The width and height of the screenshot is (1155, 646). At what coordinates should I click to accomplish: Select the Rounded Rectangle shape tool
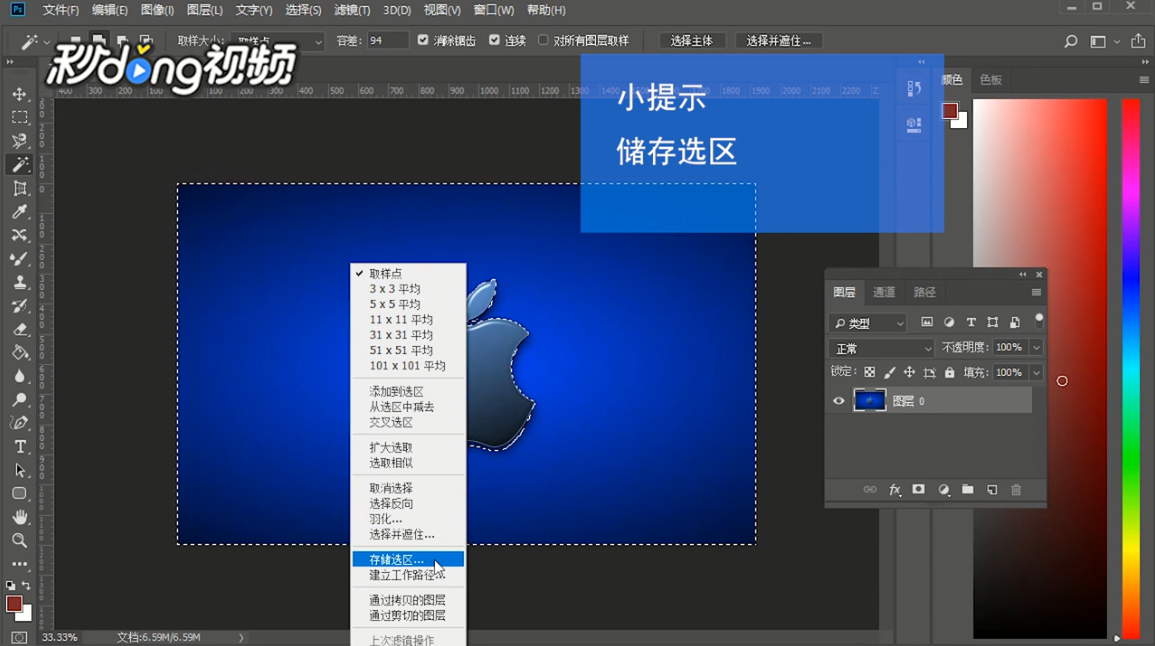20,494
